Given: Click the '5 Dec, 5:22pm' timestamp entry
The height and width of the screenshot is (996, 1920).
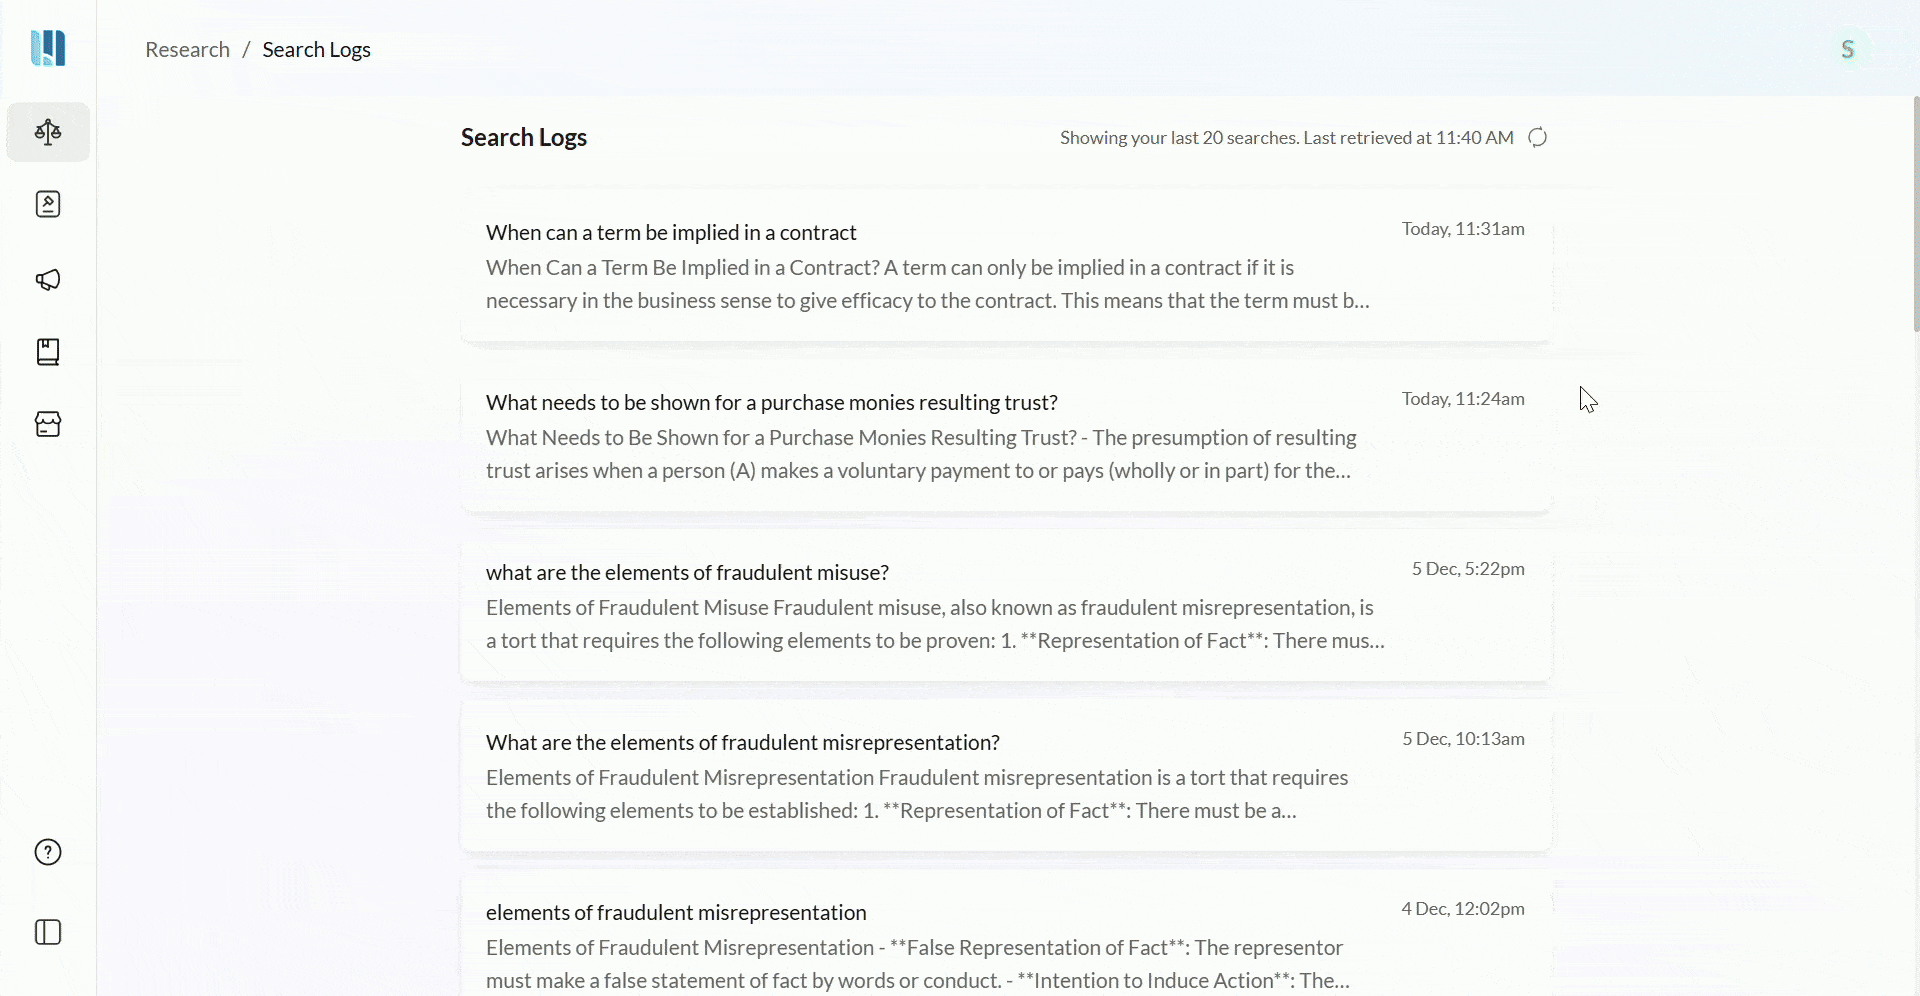Looking at the screenshot, I should [1467, 569].
